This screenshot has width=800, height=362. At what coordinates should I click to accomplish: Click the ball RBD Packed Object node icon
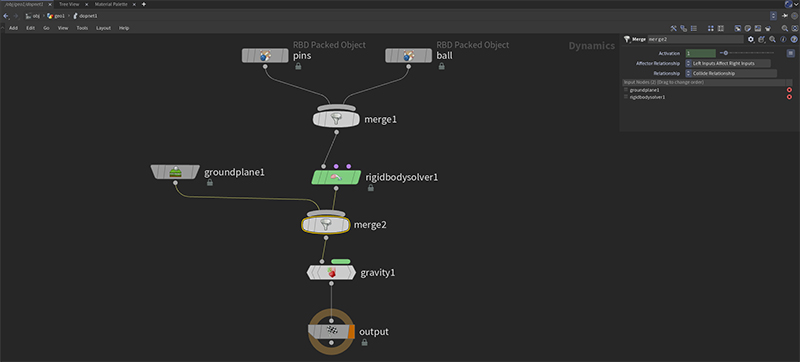pos(408,56)
